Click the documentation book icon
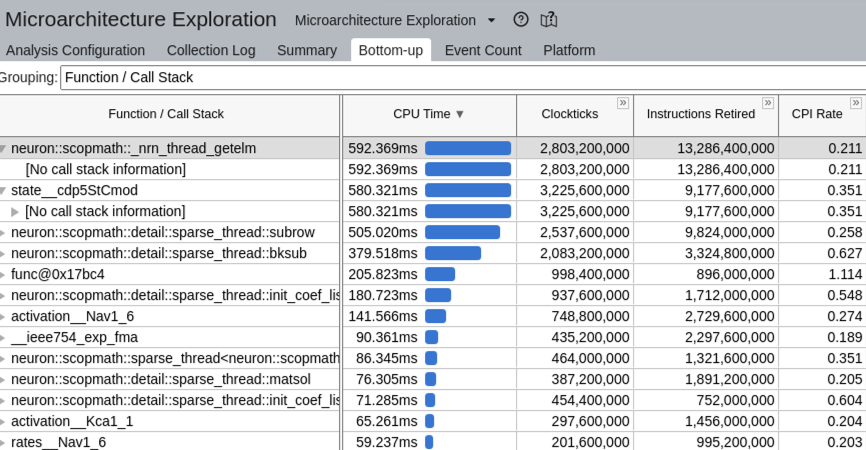This screenshot has height=450, width=866. pos(548,20)
